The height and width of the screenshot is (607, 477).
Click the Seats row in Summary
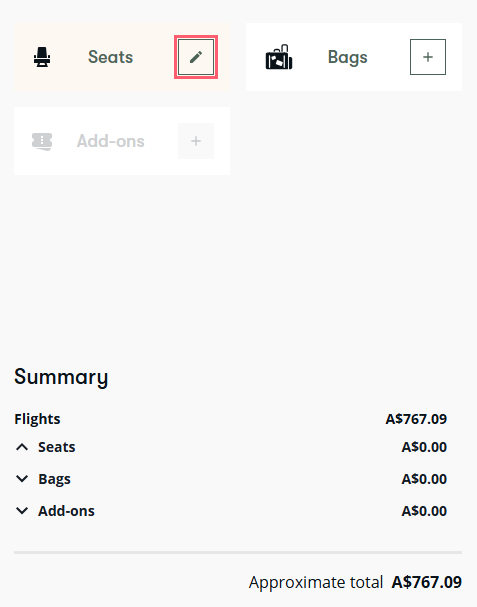click(x=231, y=447)
